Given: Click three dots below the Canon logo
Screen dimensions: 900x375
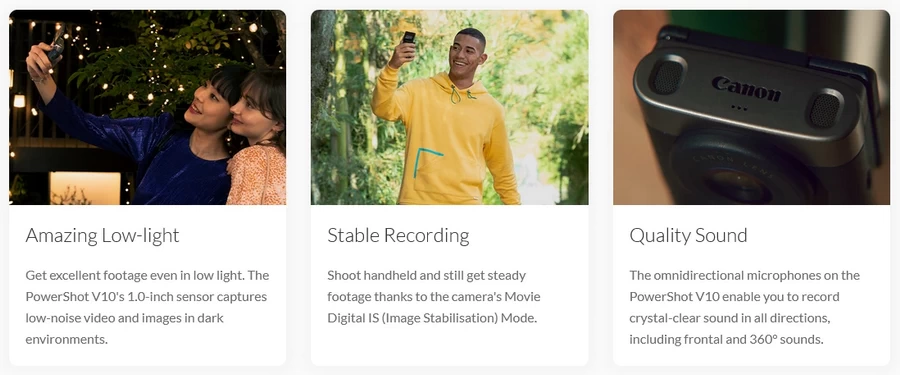Looking at the screenshot, I should point(739,107).
